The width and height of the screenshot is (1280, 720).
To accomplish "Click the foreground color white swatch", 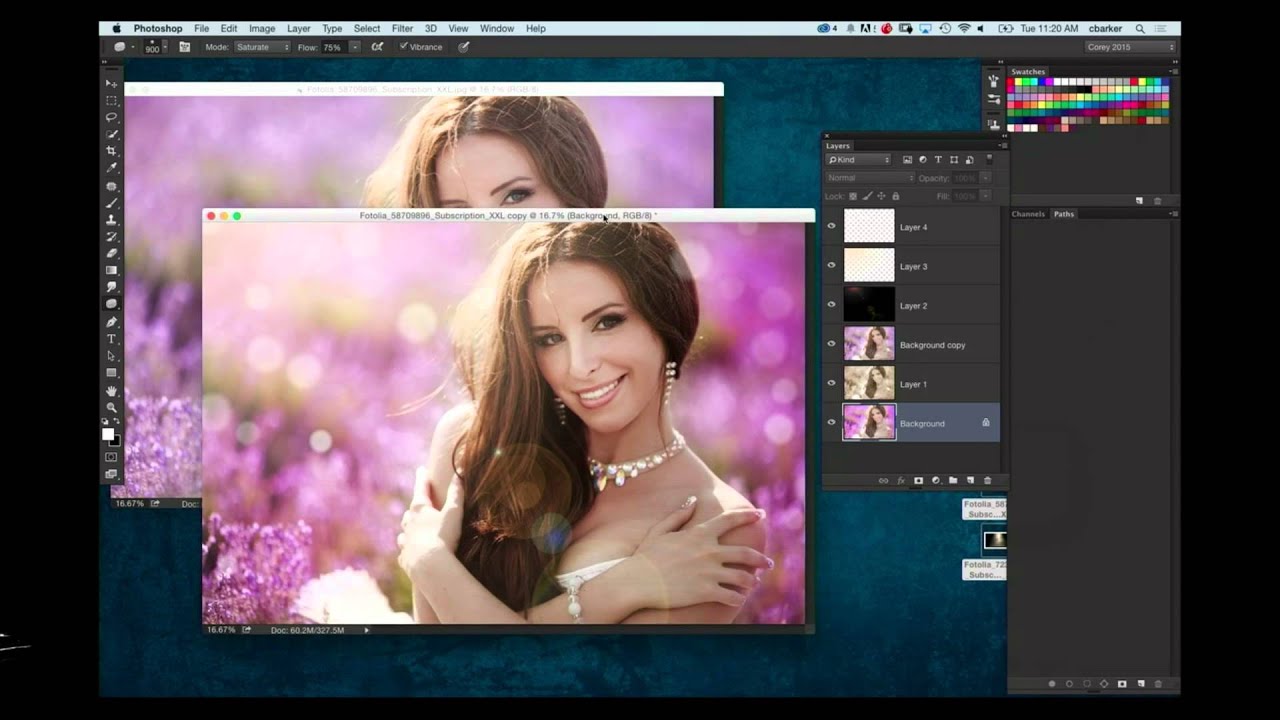I will [x=108, y=433].
